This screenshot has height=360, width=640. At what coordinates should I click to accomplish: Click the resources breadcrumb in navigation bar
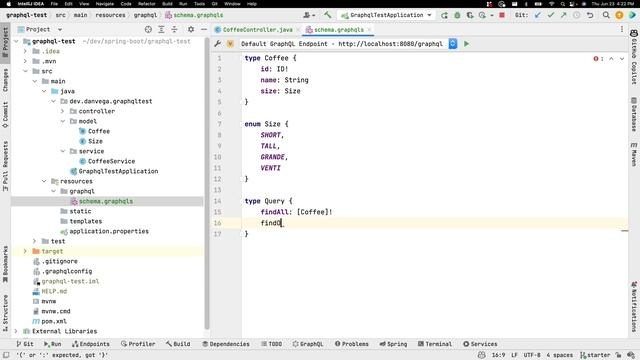point(110,15)
